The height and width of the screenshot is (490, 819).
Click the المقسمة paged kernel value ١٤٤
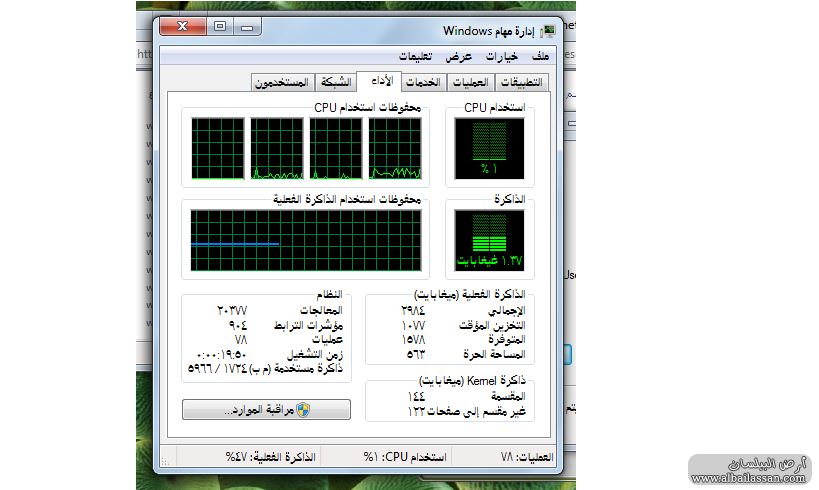[416, 396]
